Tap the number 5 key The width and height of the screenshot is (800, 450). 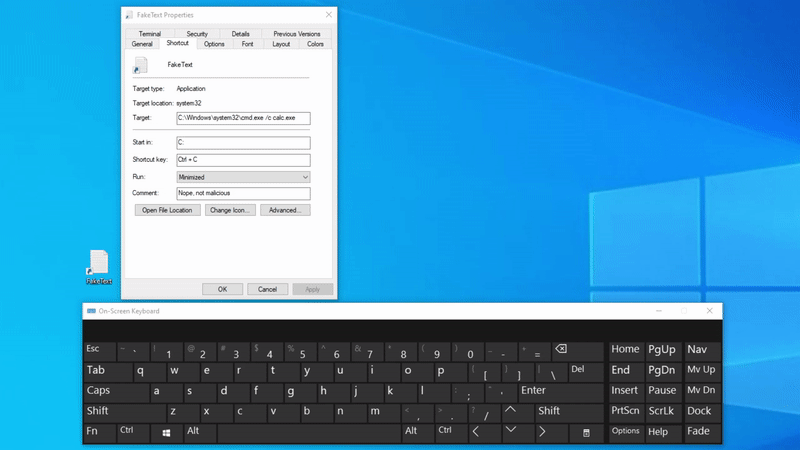click(301, 351)
